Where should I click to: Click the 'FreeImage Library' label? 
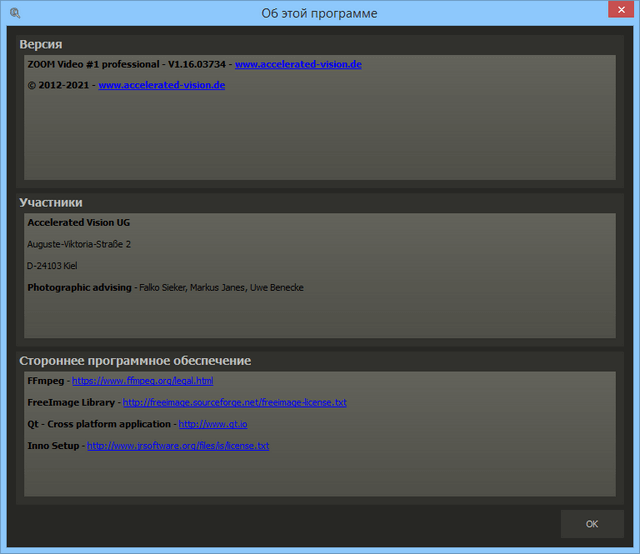[x=71, y=403]
